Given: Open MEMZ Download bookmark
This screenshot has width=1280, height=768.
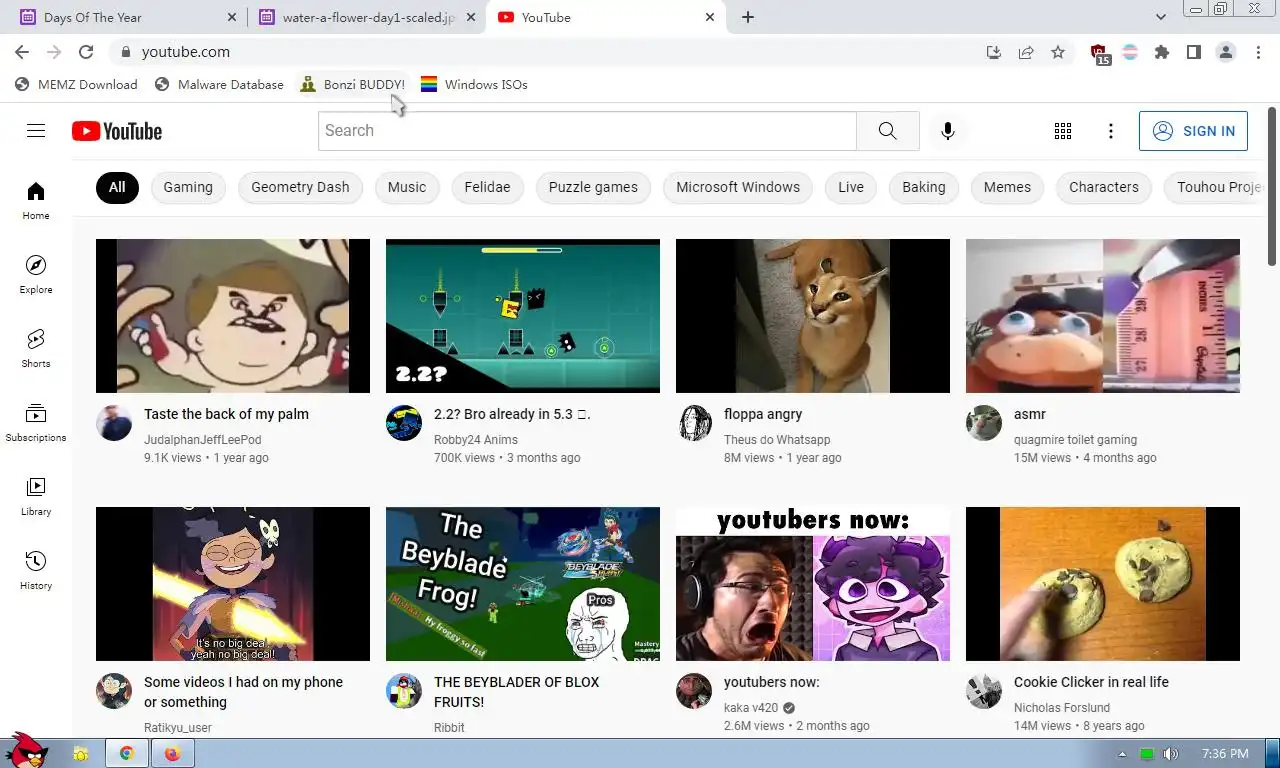Looking at the screenshot, I should (76, 85).
